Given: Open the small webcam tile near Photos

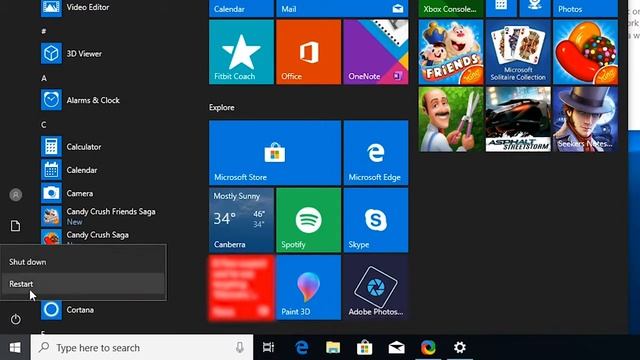Looking at the screenshot, I should tap(535, 8).
